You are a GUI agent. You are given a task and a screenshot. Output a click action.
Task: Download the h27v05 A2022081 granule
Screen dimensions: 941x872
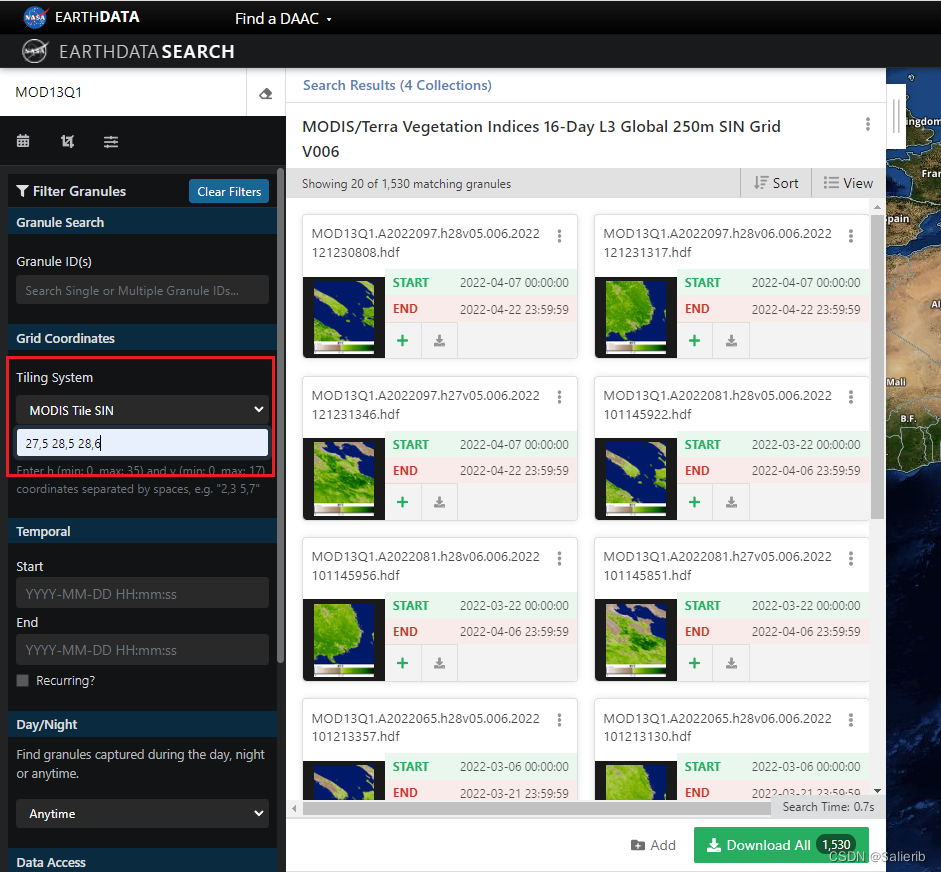[731, 663]
